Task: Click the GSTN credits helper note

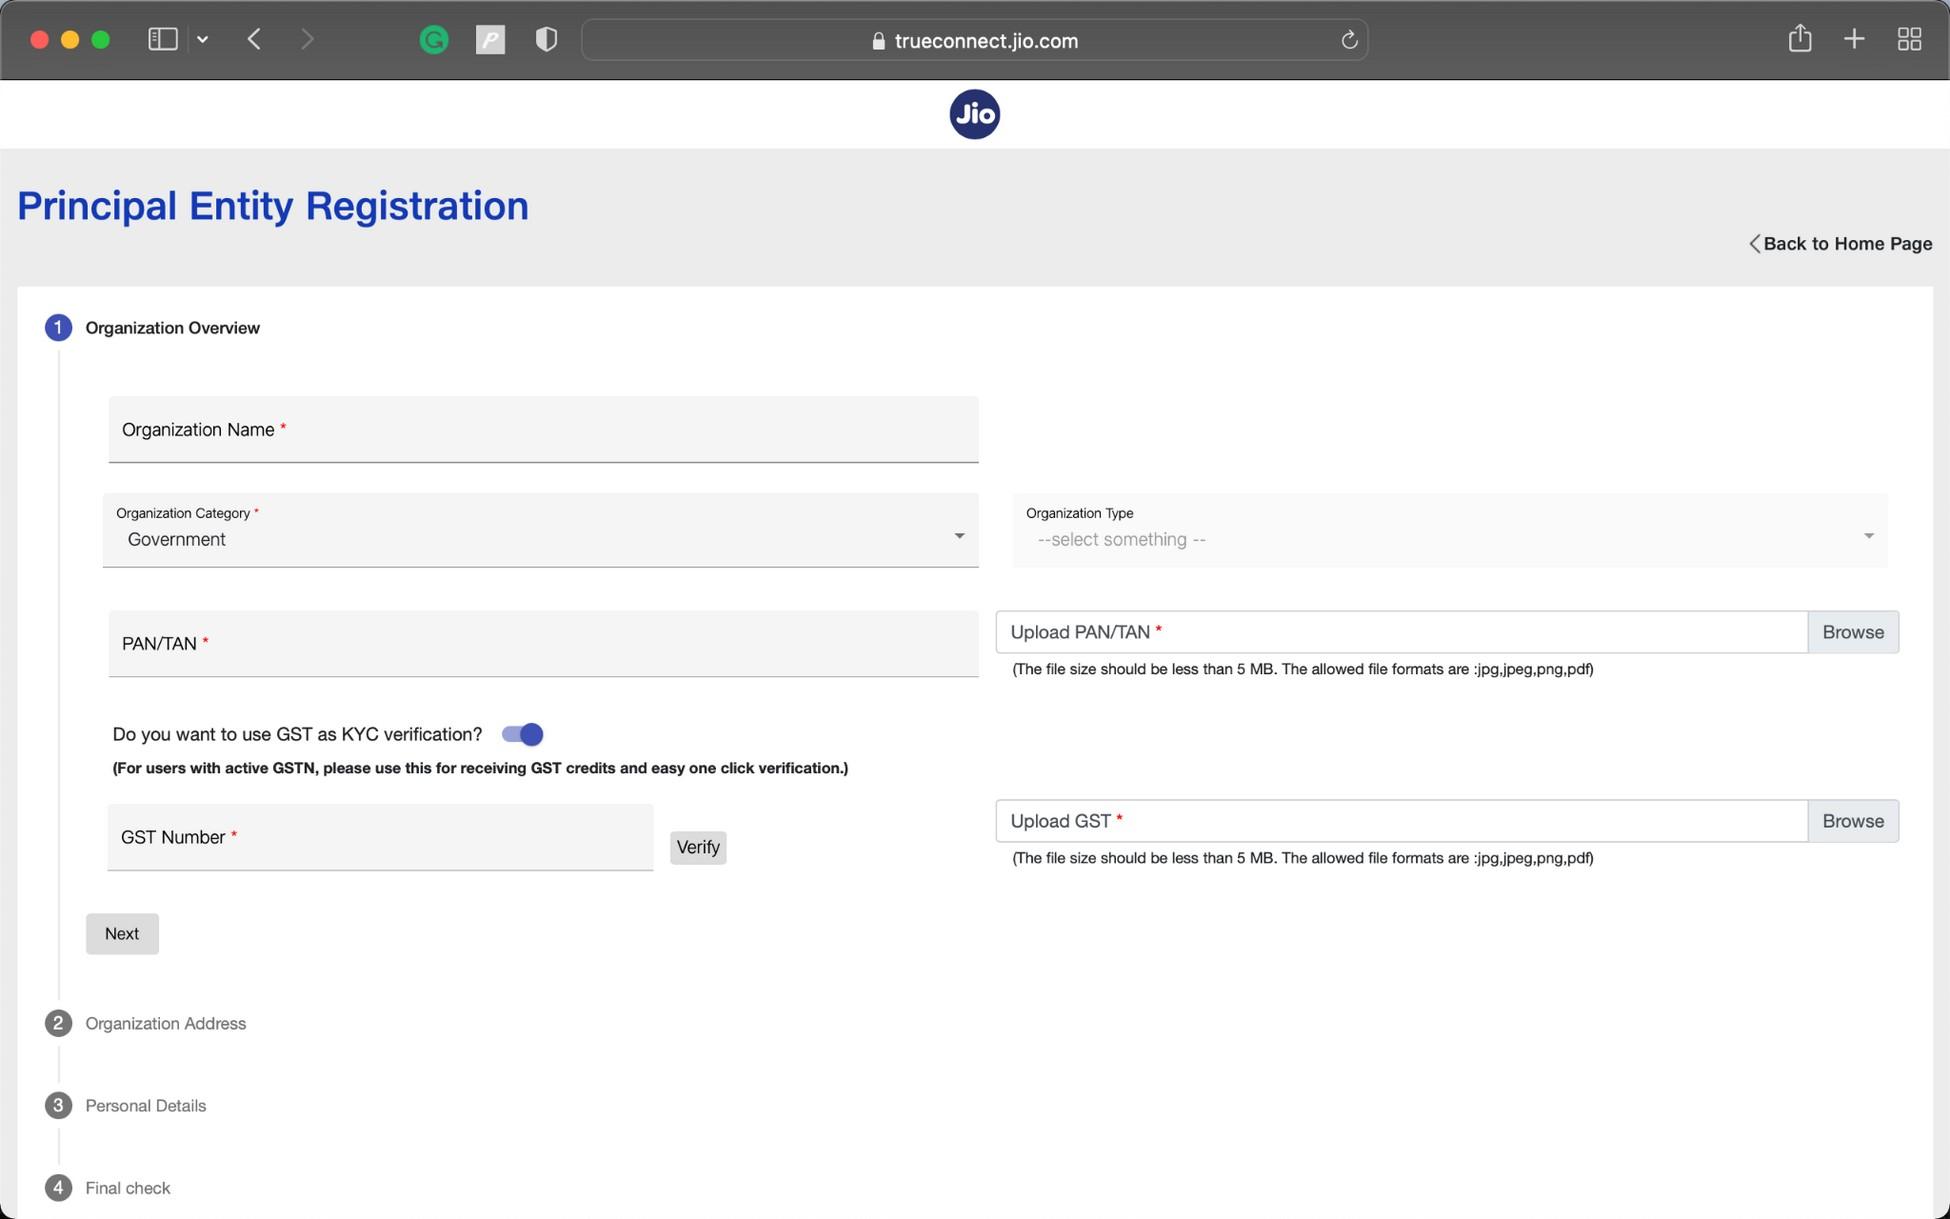Action: [480, 768]
